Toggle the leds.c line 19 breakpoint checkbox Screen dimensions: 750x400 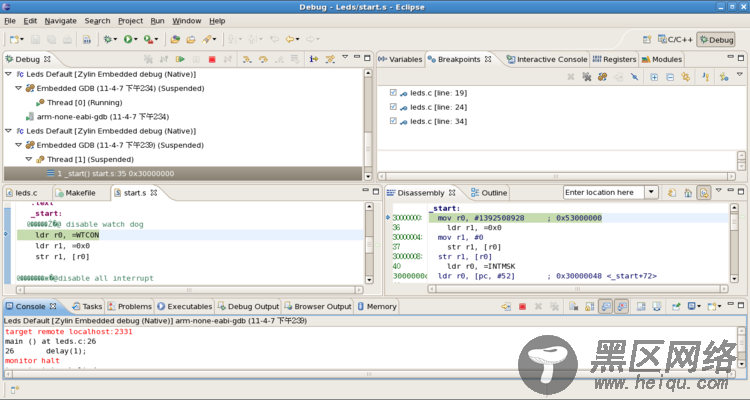click(x=393, y=93)
